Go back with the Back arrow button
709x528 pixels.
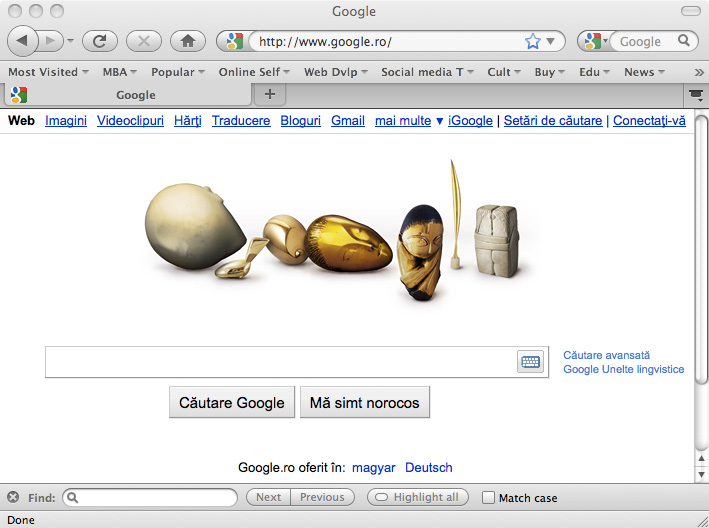click(x=21, y=41)
